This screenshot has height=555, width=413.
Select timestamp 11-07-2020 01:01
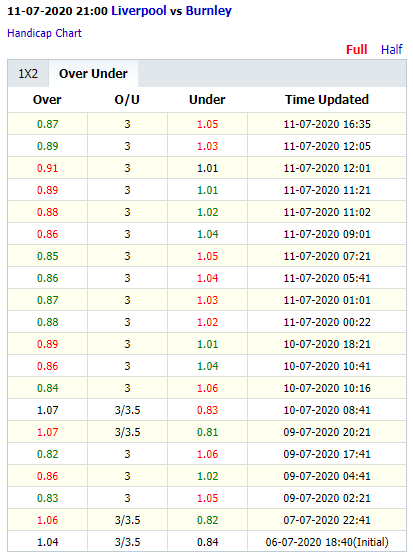pyautogui.click(x=327, y=300)
